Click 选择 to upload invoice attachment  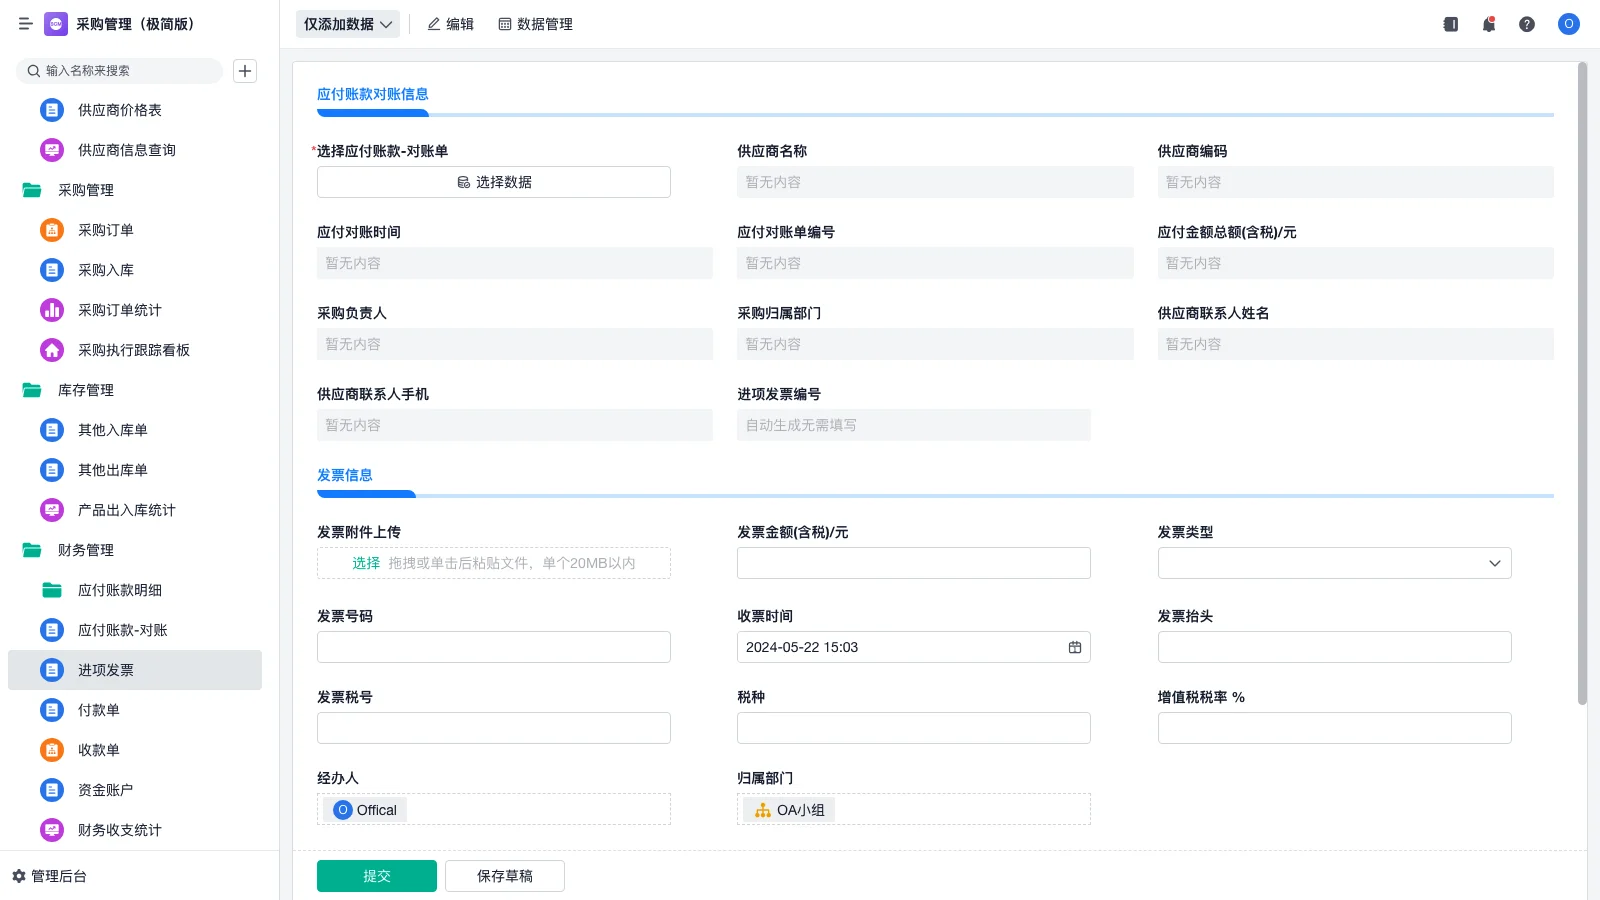pyautogui.click(x=366, y=563)
